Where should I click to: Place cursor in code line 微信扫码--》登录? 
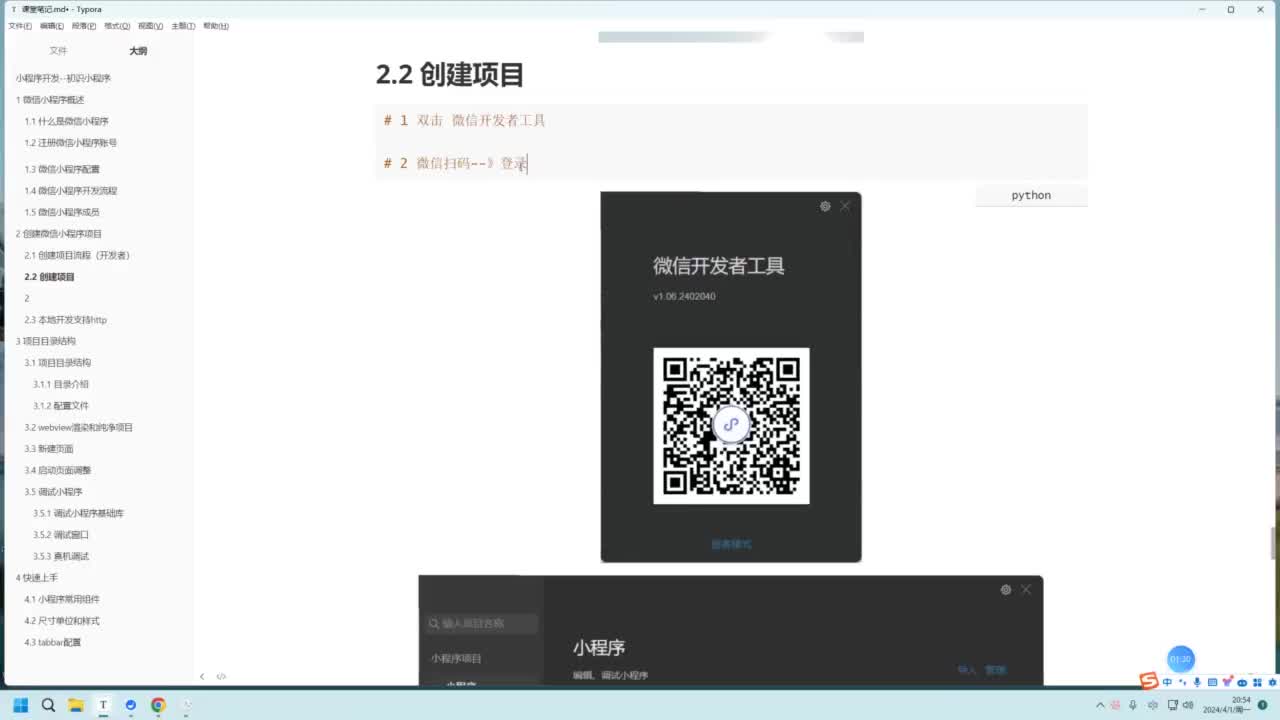point(456,163)
